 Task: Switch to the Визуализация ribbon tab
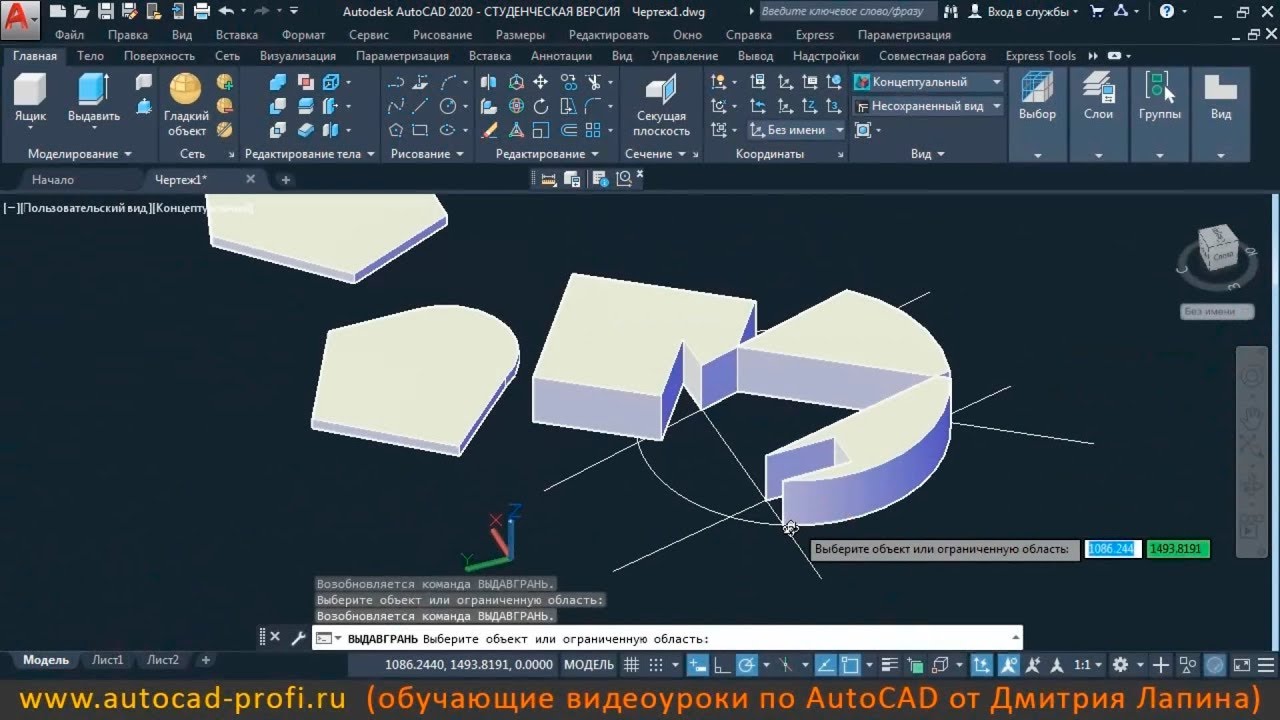(298, 56)
